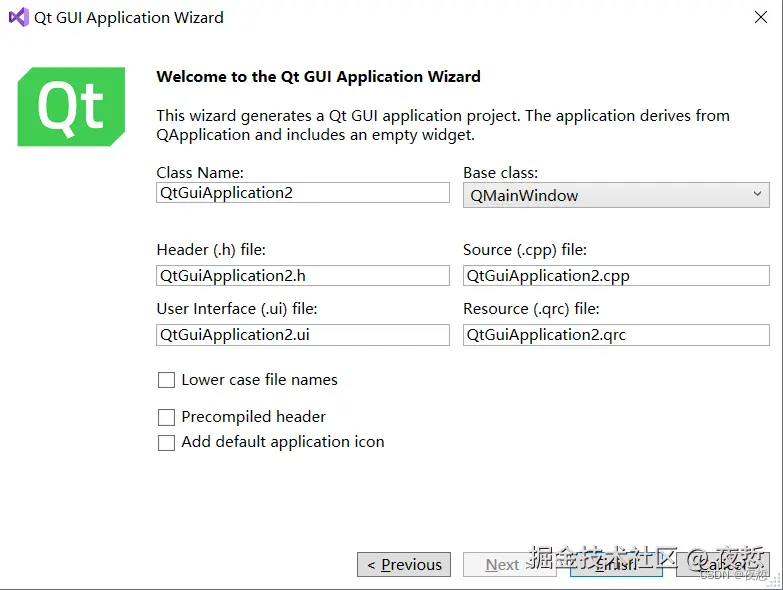Toggle Lower case file names checkbox
The height and width of the screenshot is (590, 783).
click(x=166, y=380)
